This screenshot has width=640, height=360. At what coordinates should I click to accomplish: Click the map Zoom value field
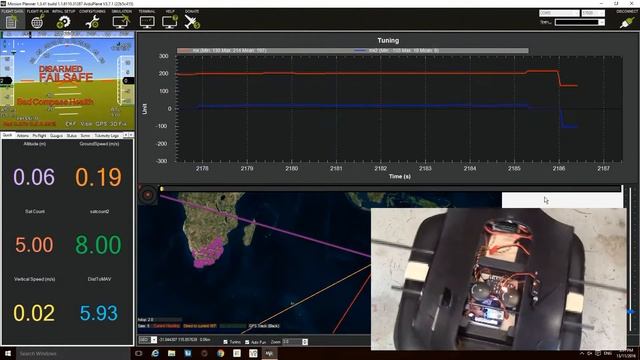pos(292,342)
